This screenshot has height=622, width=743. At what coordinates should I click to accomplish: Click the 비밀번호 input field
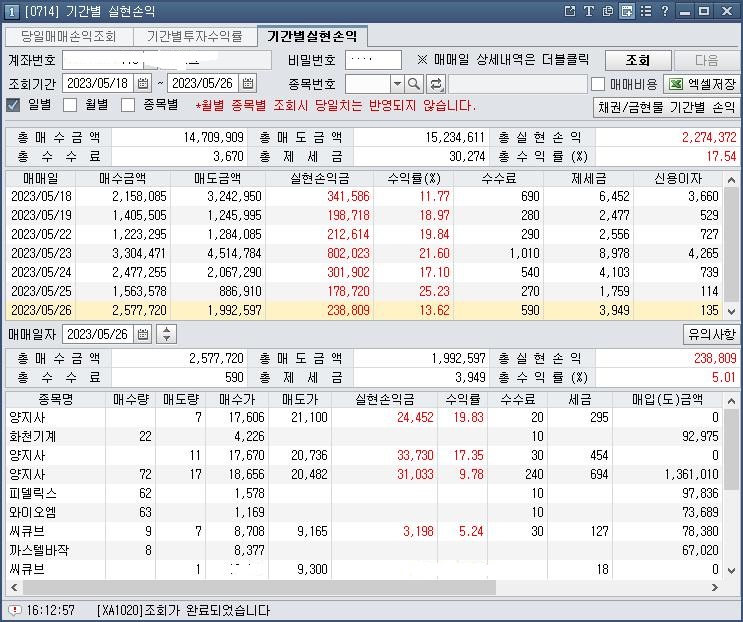(373, 60)
